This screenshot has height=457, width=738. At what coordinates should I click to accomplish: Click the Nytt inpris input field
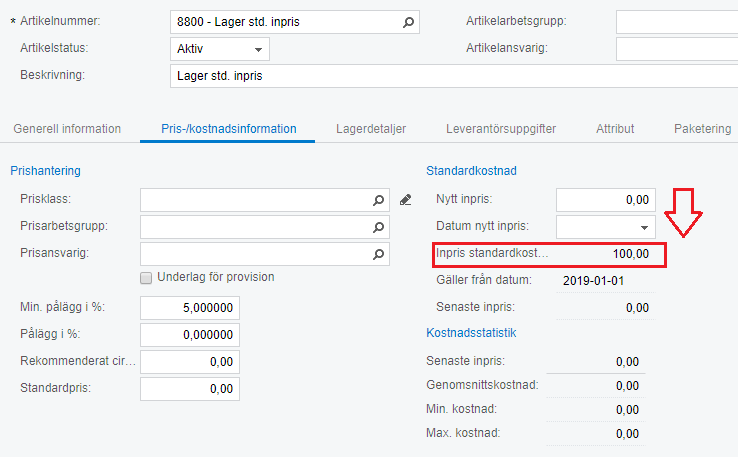tap(606, 200)
